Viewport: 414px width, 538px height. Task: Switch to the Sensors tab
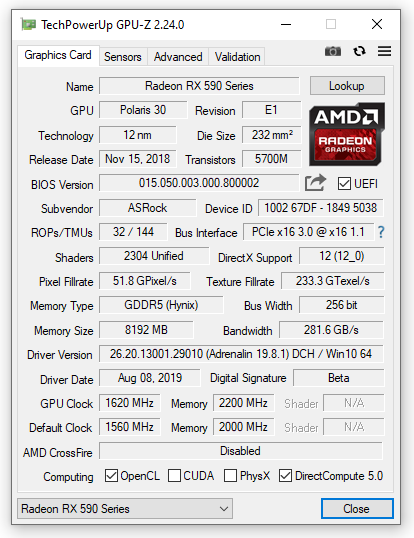(123, 57)
